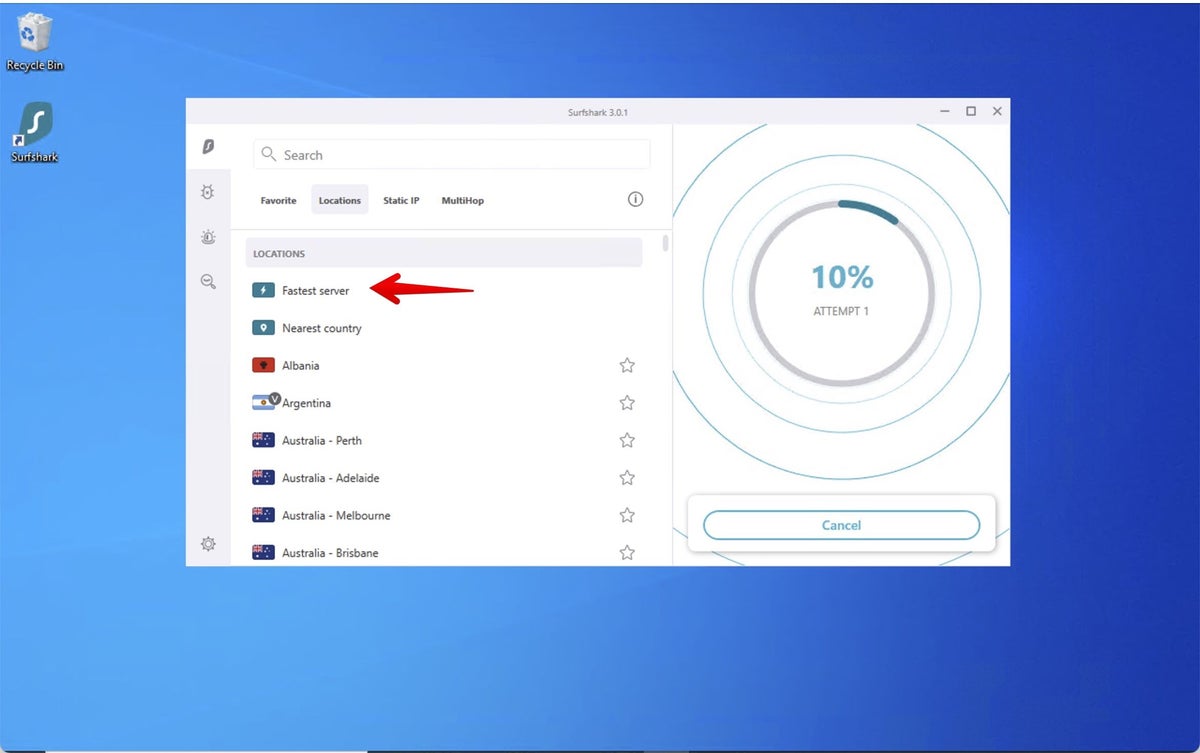The height and width of the screenshot is (753, 1200).
Task: Click the Australia - Adelaide flag icon
Action: pos(263,478)
